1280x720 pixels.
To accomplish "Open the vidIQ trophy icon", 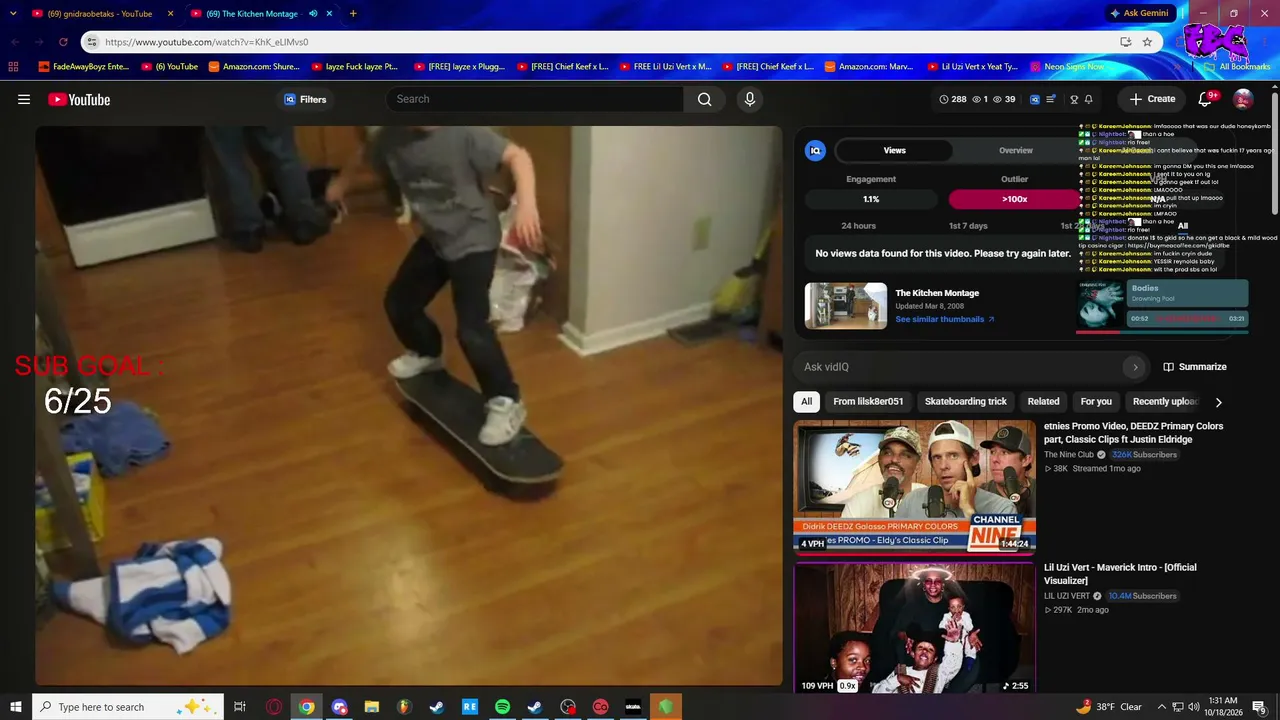I will coord(1074,99).
